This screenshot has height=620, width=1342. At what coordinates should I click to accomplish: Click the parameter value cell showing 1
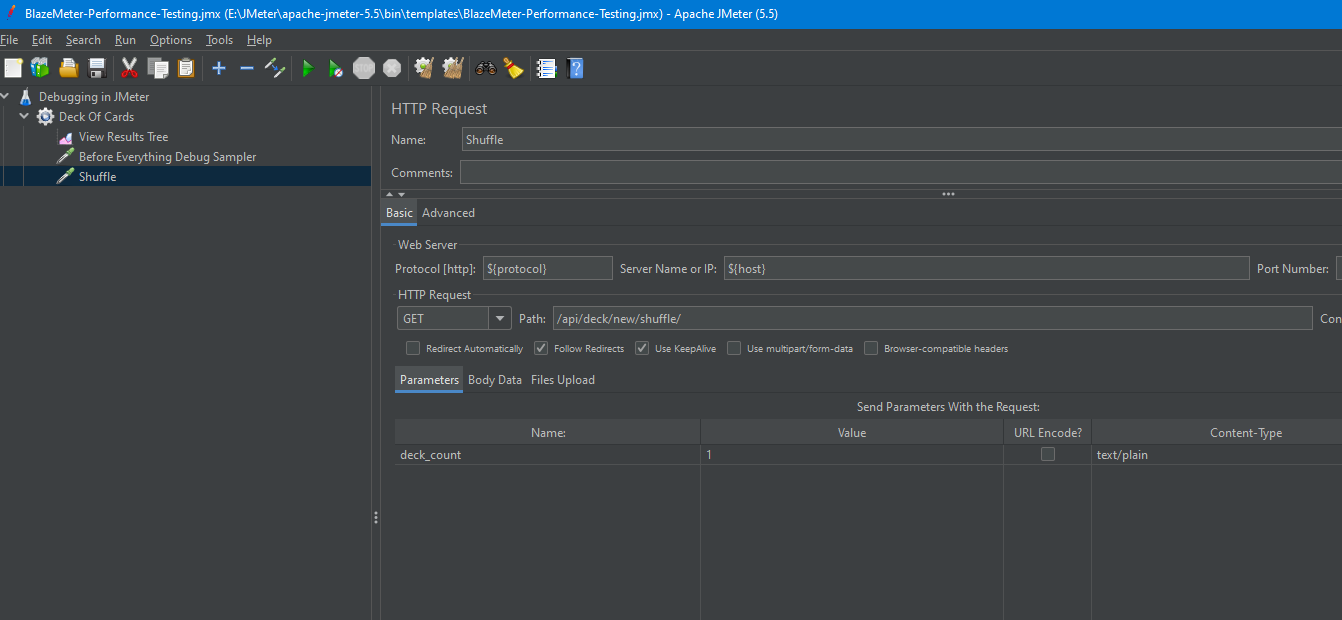(x=852, y=455)
